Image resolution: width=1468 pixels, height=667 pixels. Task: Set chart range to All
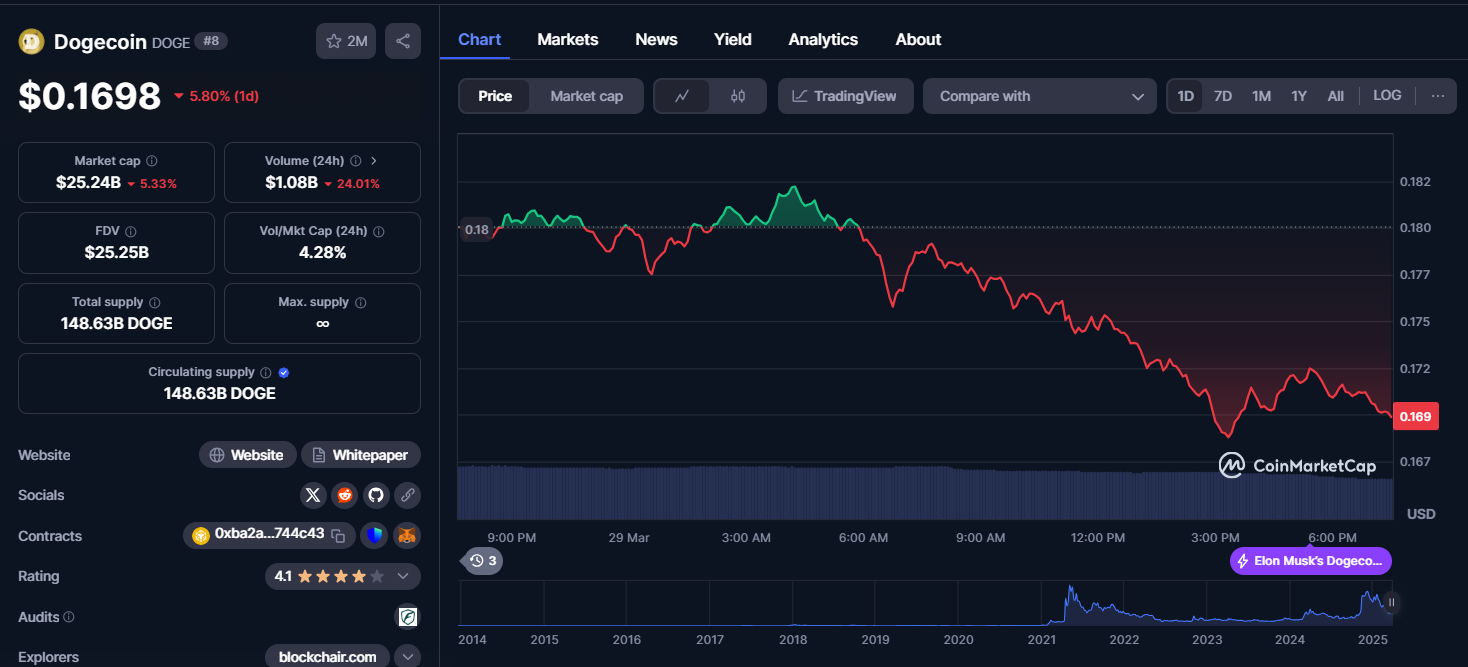click(x=1335, y=96)
